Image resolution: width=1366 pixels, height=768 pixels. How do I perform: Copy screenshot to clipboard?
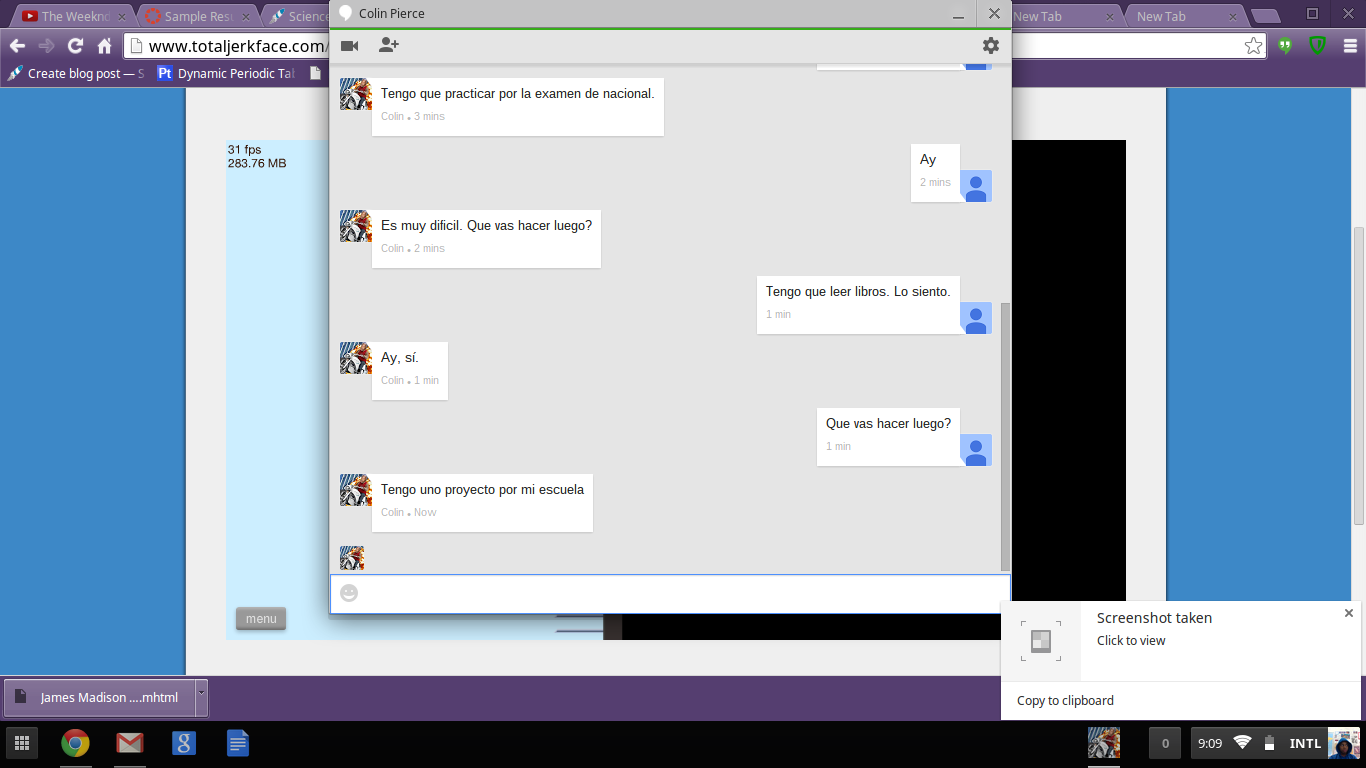(x=1065, y=701)
